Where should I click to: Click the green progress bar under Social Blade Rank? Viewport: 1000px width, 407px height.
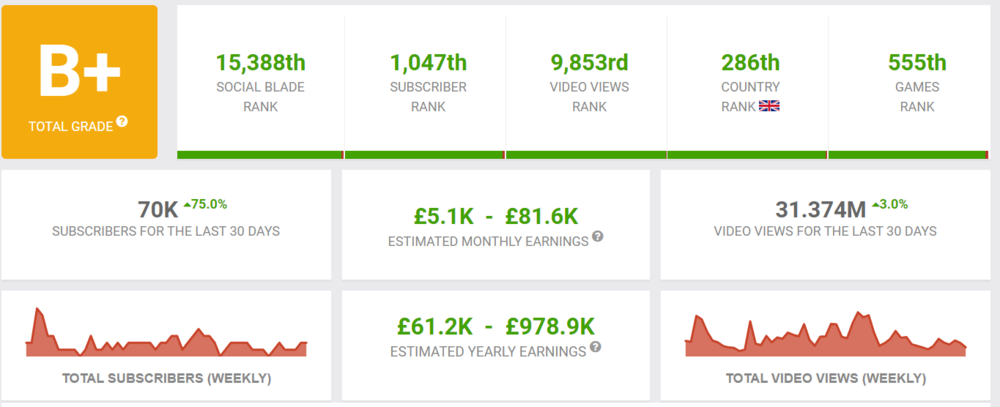260,155
